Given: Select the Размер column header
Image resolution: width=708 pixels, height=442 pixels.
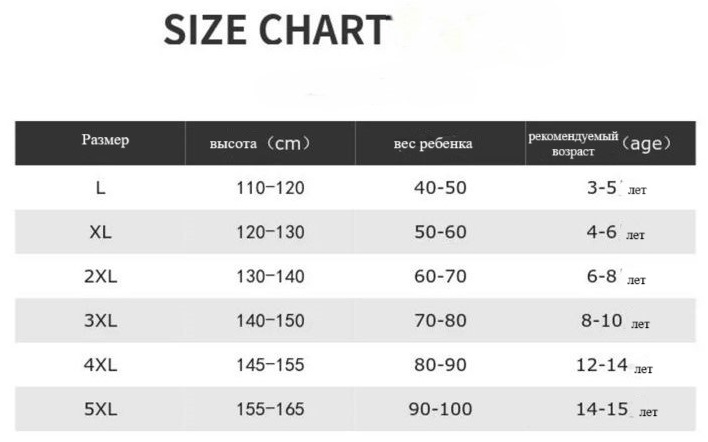Looking at the screenshot, I should (x=105, y=140).
